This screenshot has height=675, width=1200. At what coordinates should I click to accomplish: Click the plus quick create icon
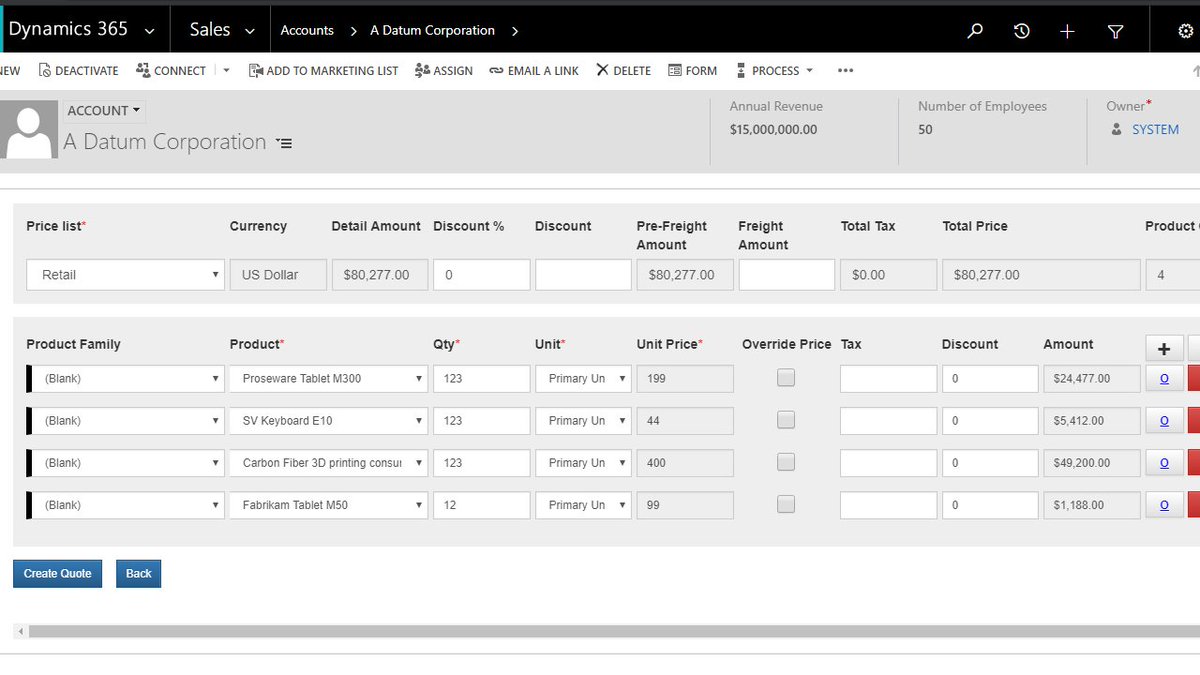pos(1067,31)
